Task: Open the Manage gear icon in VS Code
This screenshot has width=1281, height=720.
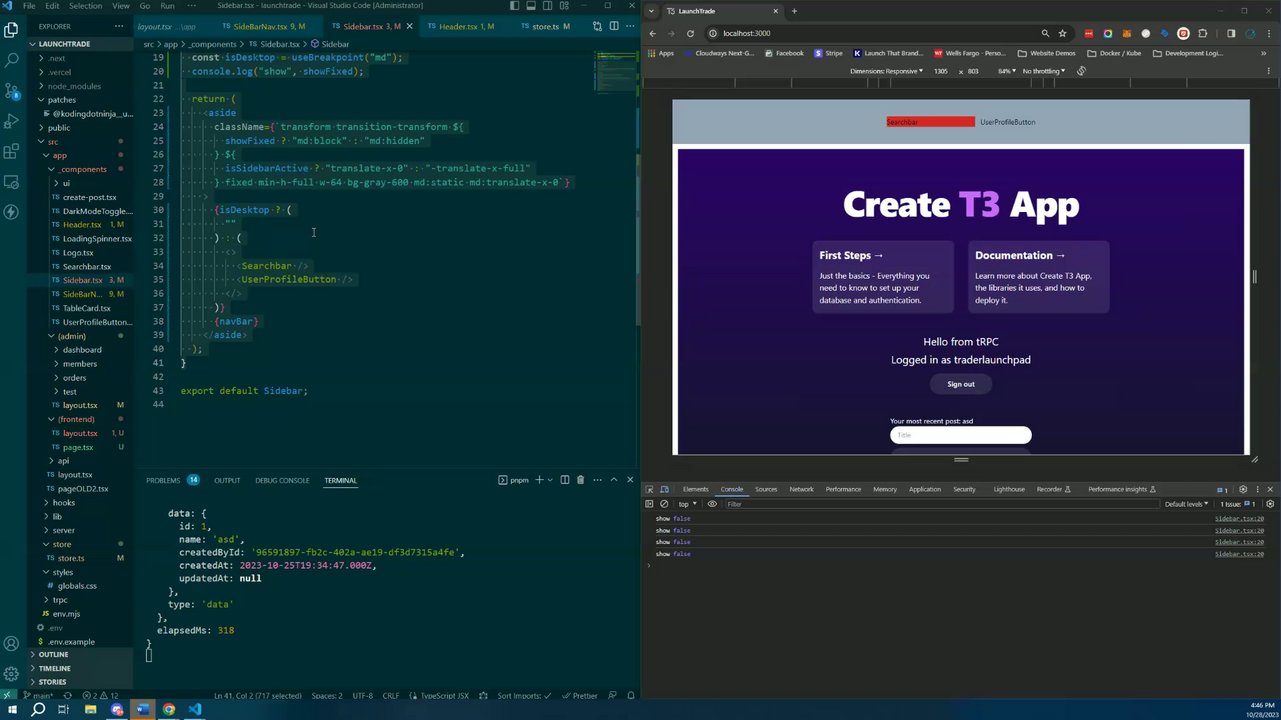Action: [x=12, y=674]
